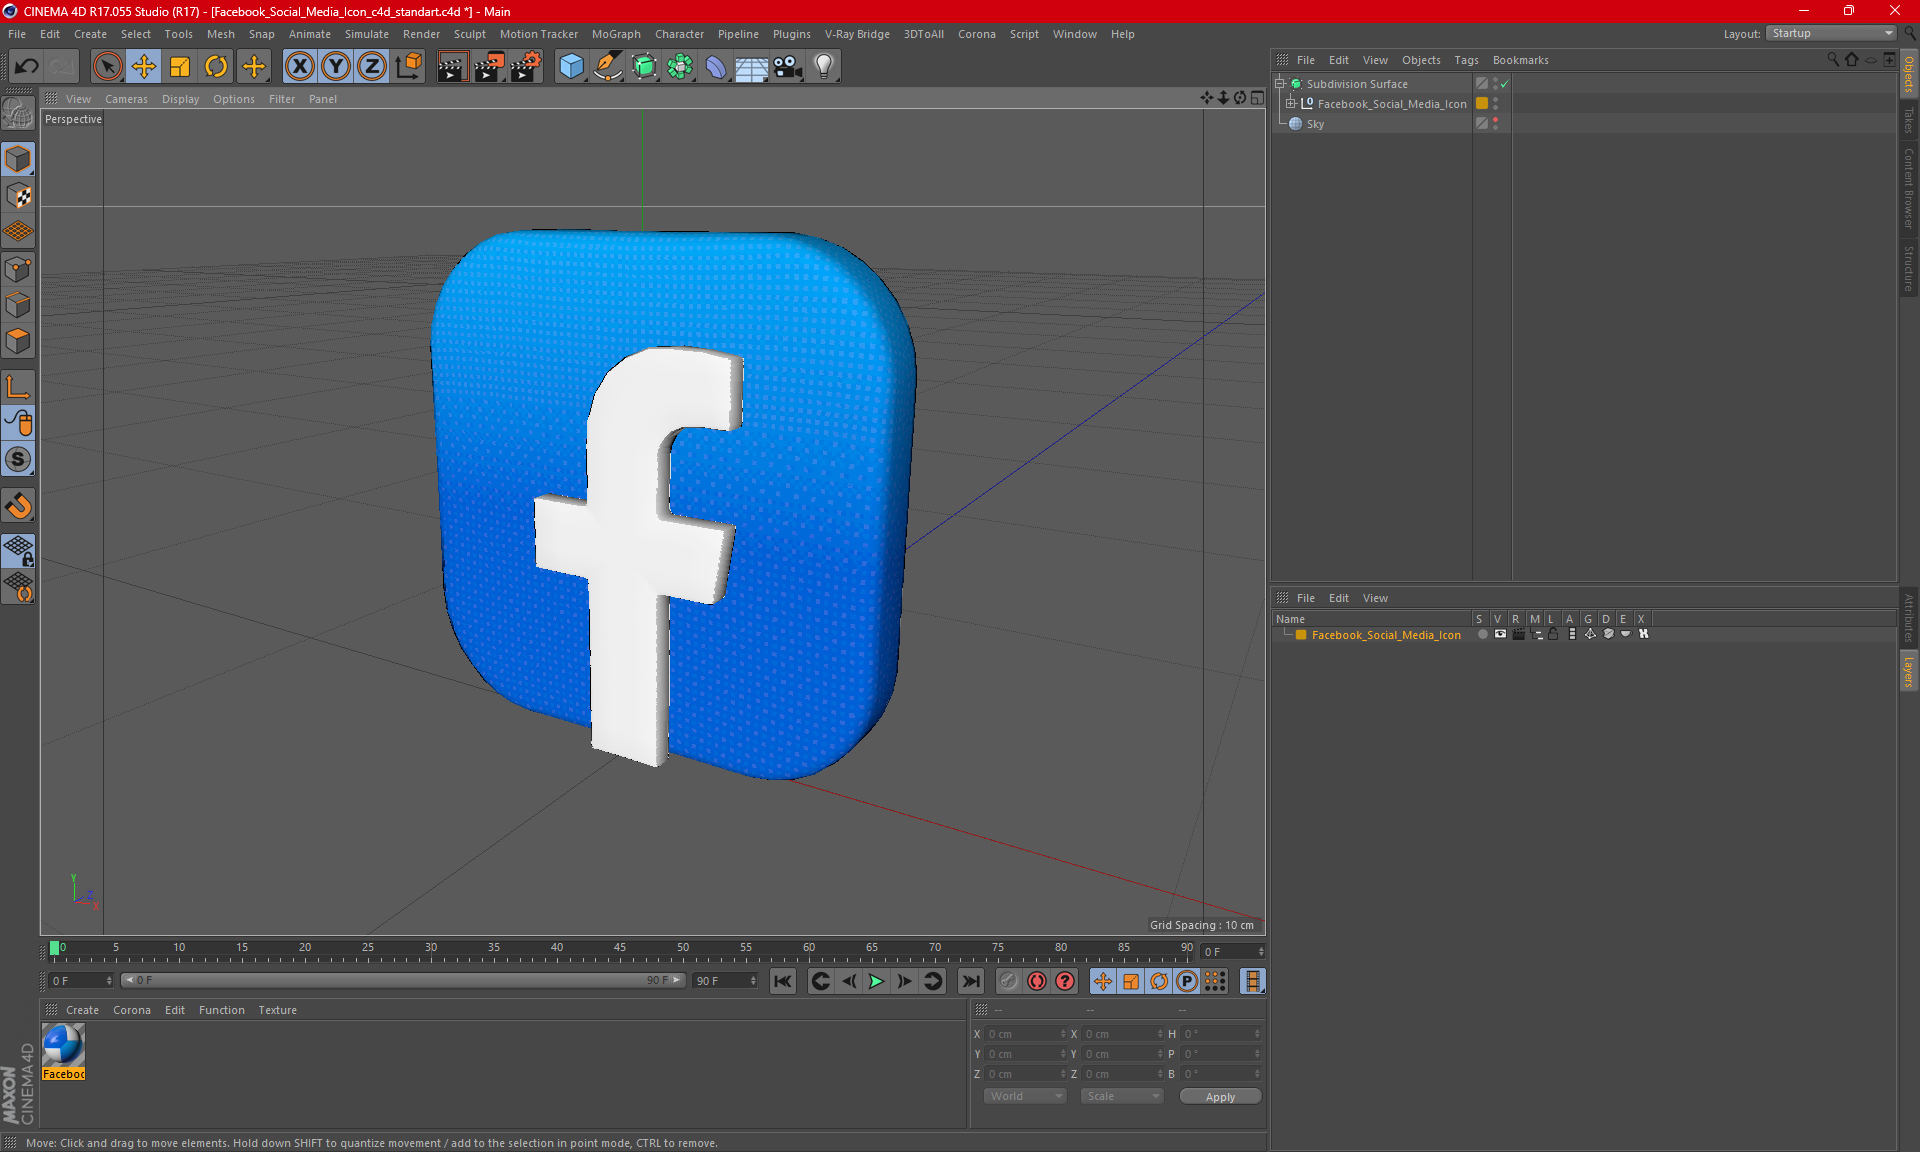The width and height of the screenshot is (1920, 1152).
Task: Open the viewport Display menu
Action: (180, 99)
